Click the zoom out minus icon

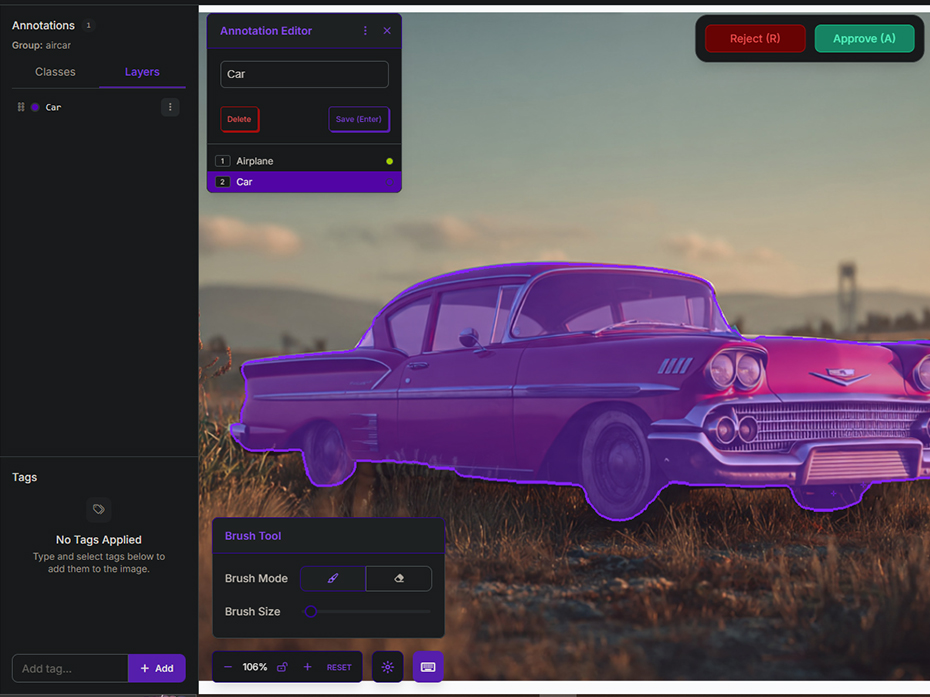click(228, 667)
